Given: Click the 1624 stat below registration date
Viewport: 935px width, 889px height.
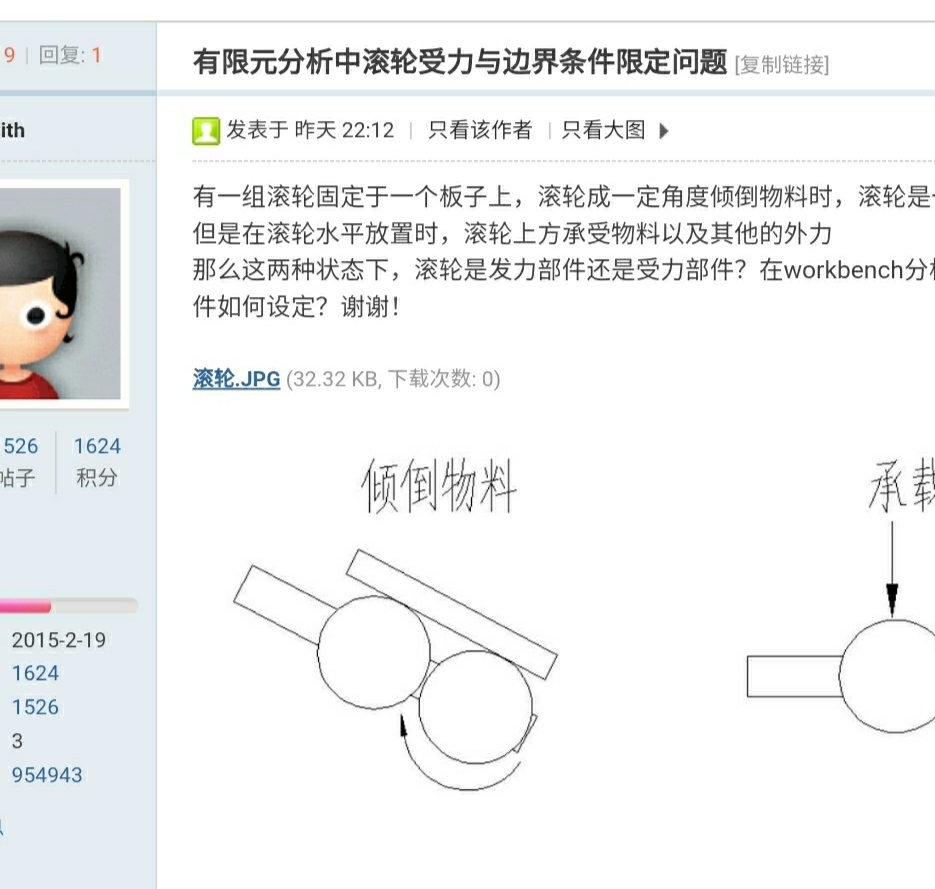Looking at the screenshot, I should pos(35,673).
